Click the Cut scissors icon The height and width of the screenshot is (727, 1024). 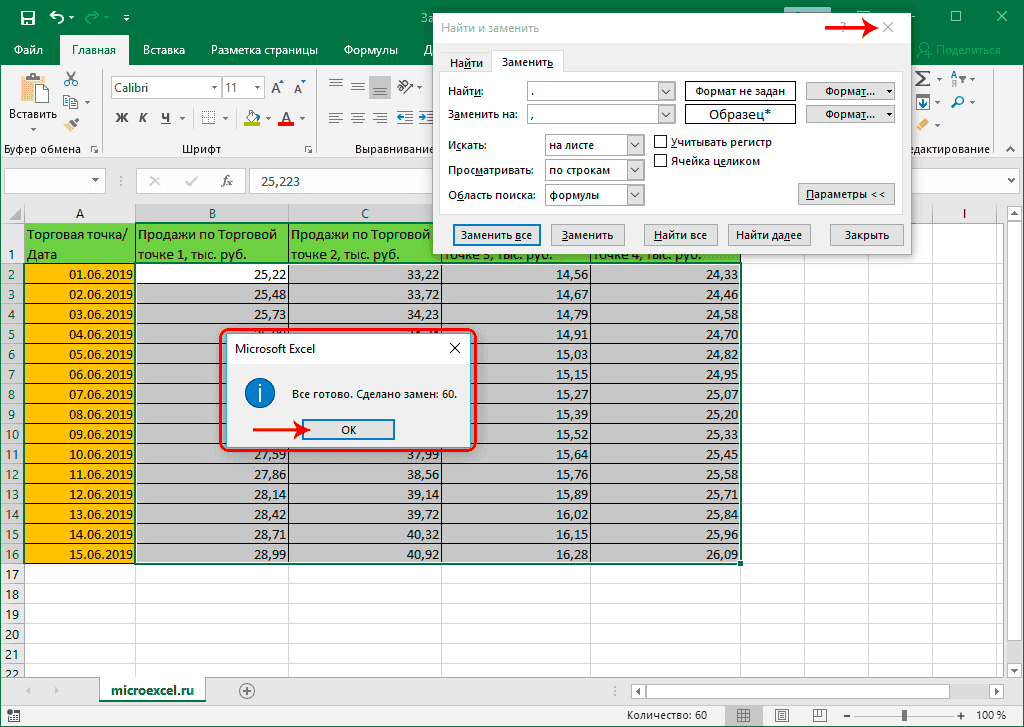pos(71,80)
